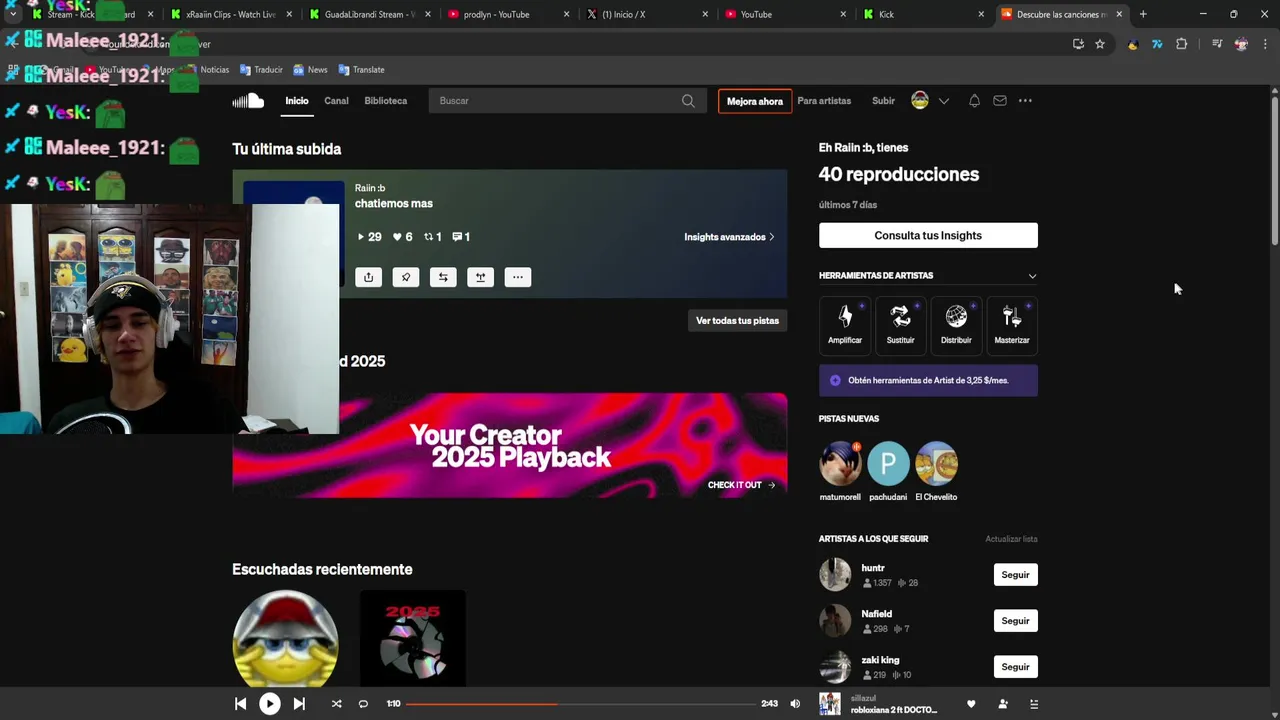
Task: Click the distribute button under the track
Action: pyautogui.click(x=480, y=277)
